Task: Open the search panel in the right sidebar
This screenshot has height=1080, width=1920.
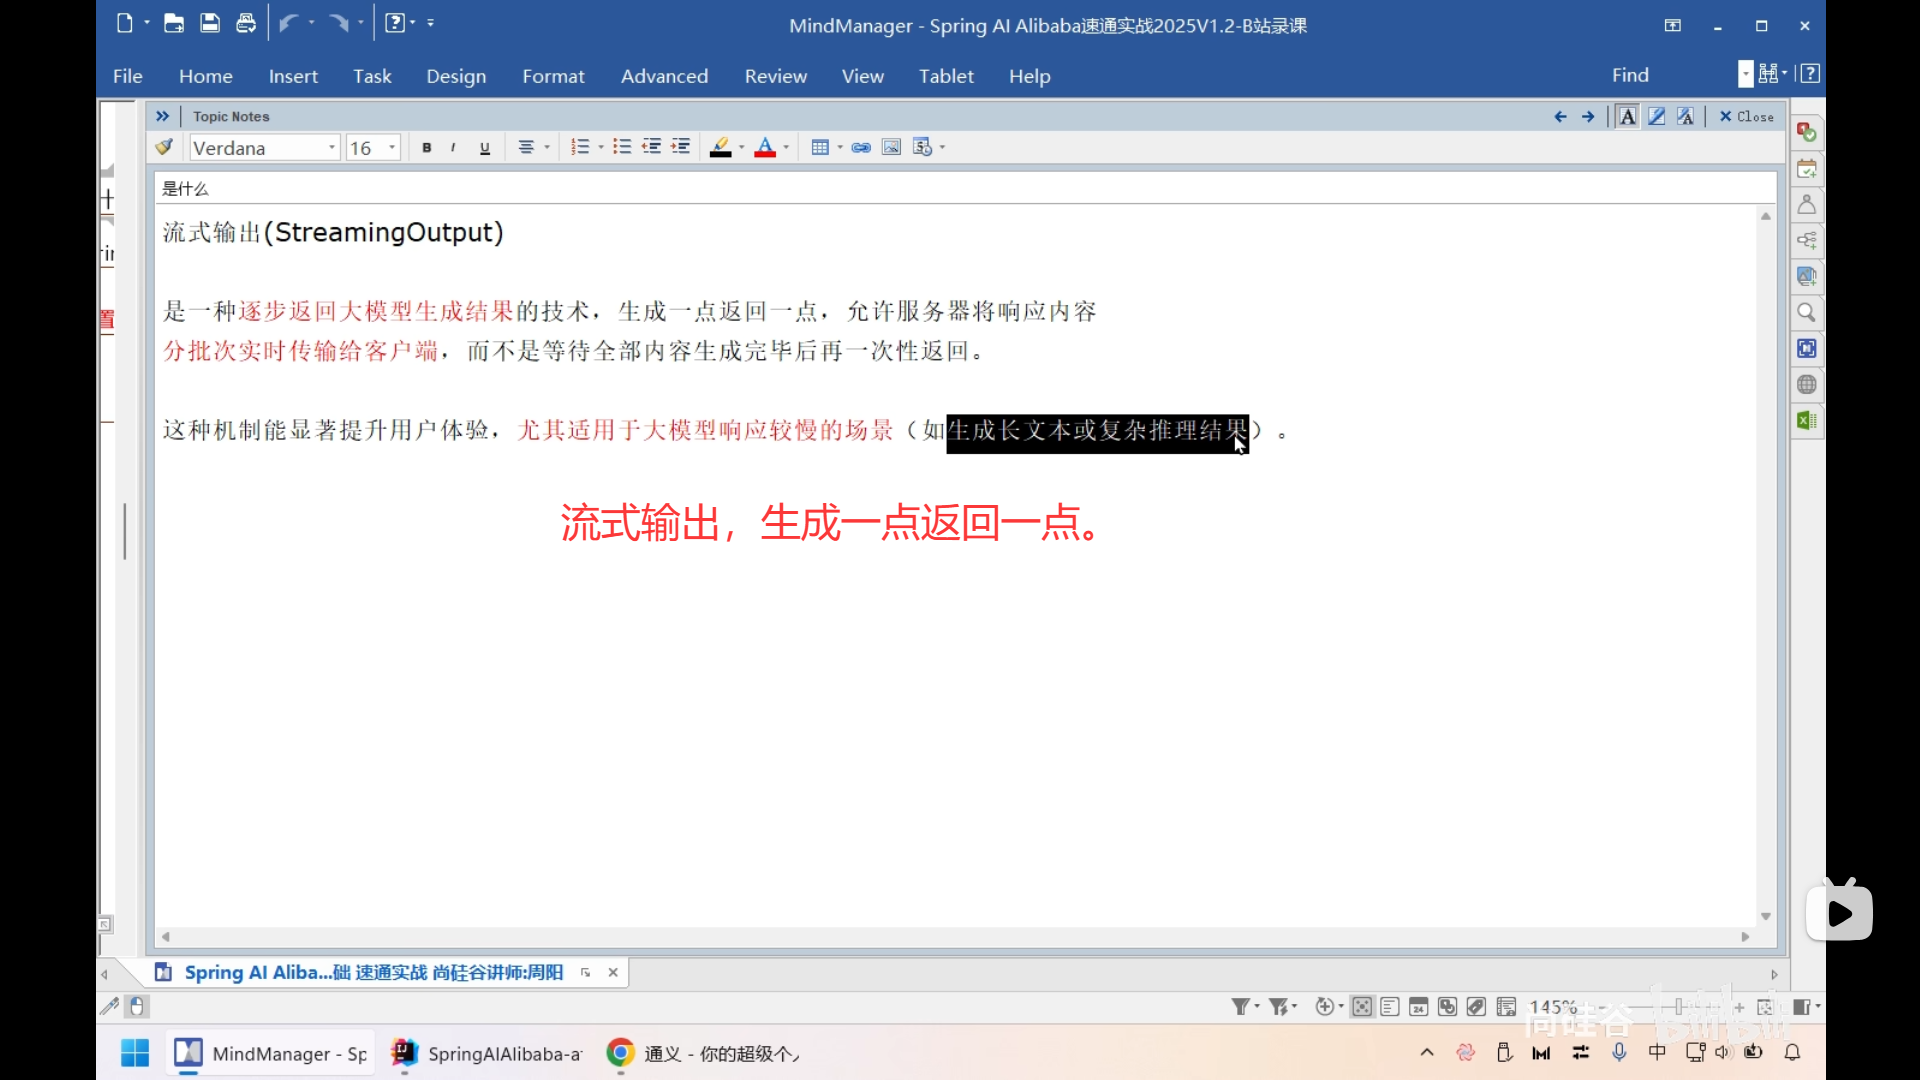Action: click(1806, 312)
